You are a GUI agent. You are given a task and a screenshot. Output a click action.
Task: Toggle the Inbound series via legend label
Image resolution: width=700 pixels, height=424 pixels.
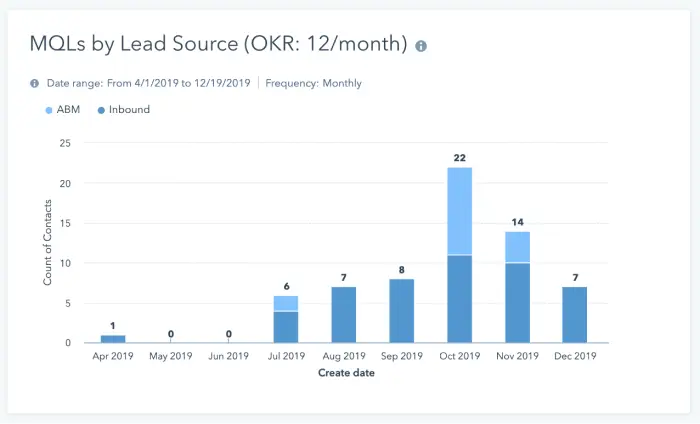click(129, 109)
